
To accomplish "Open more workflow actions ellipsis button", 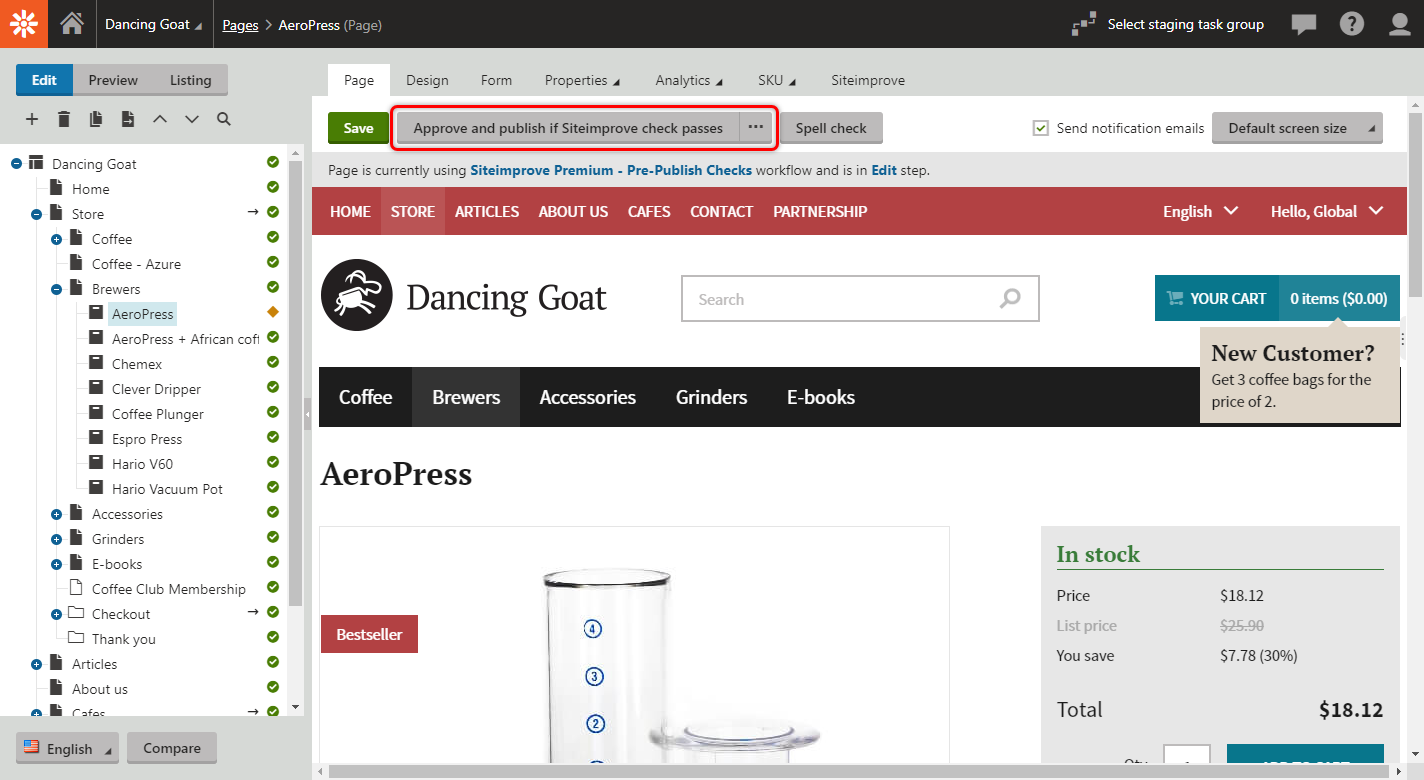I will point(756,128).
